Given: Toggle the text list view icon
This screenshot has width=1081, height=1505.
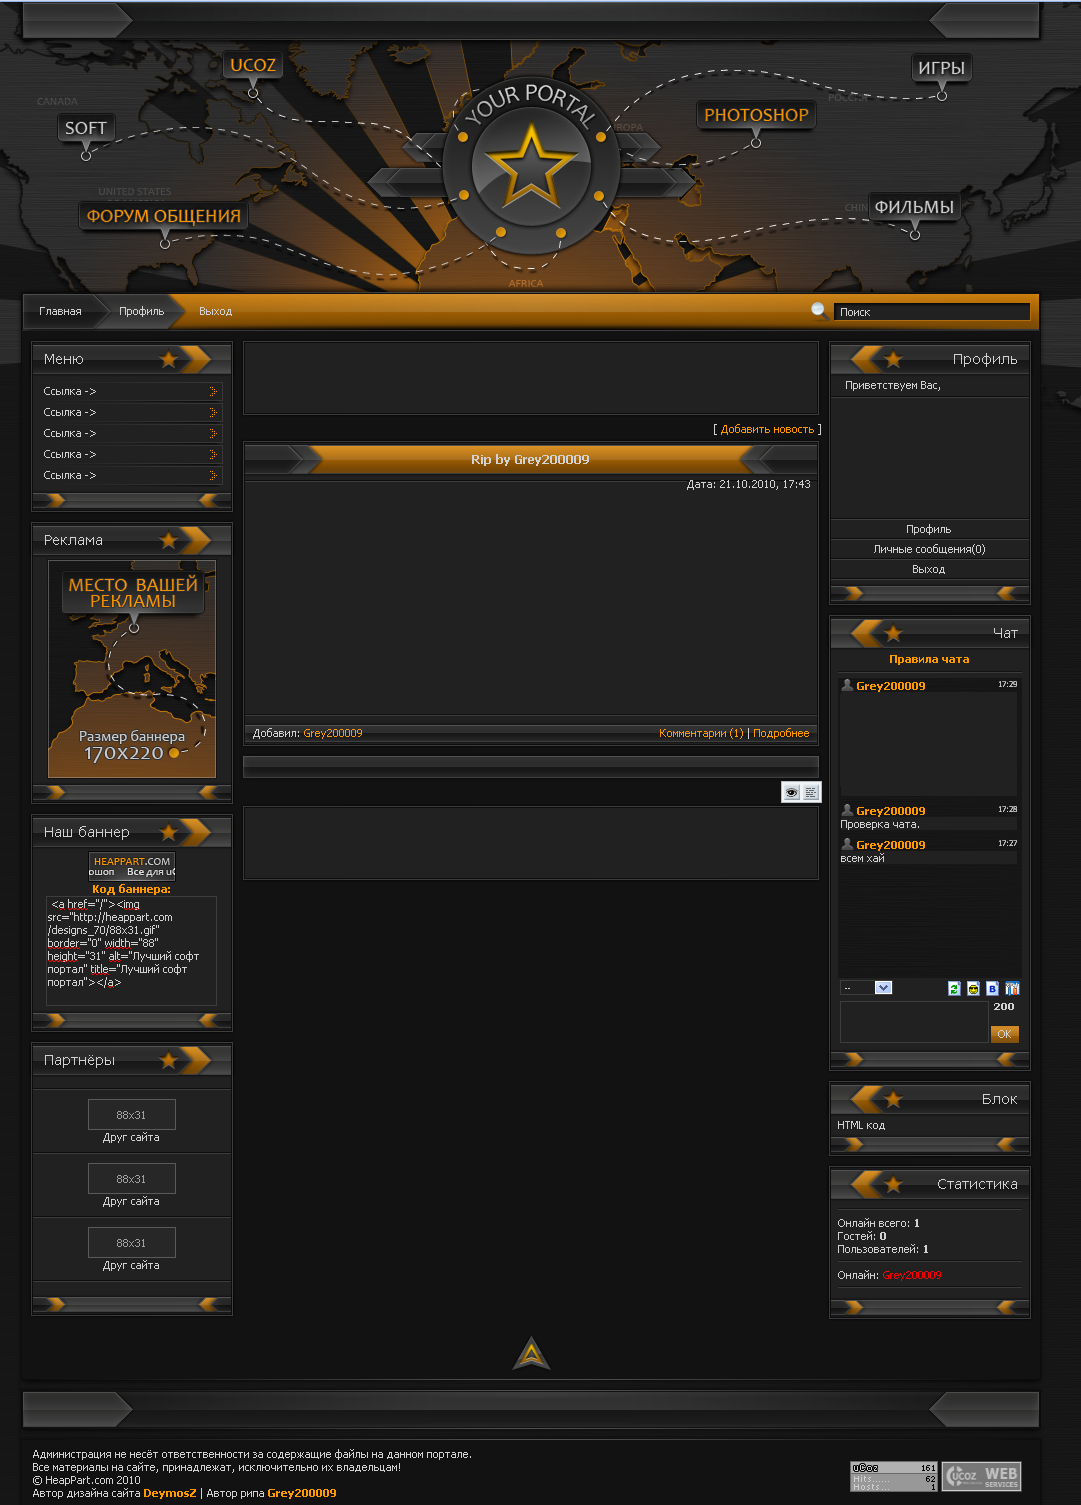Looking at the screenshot, I should point(811,792).
